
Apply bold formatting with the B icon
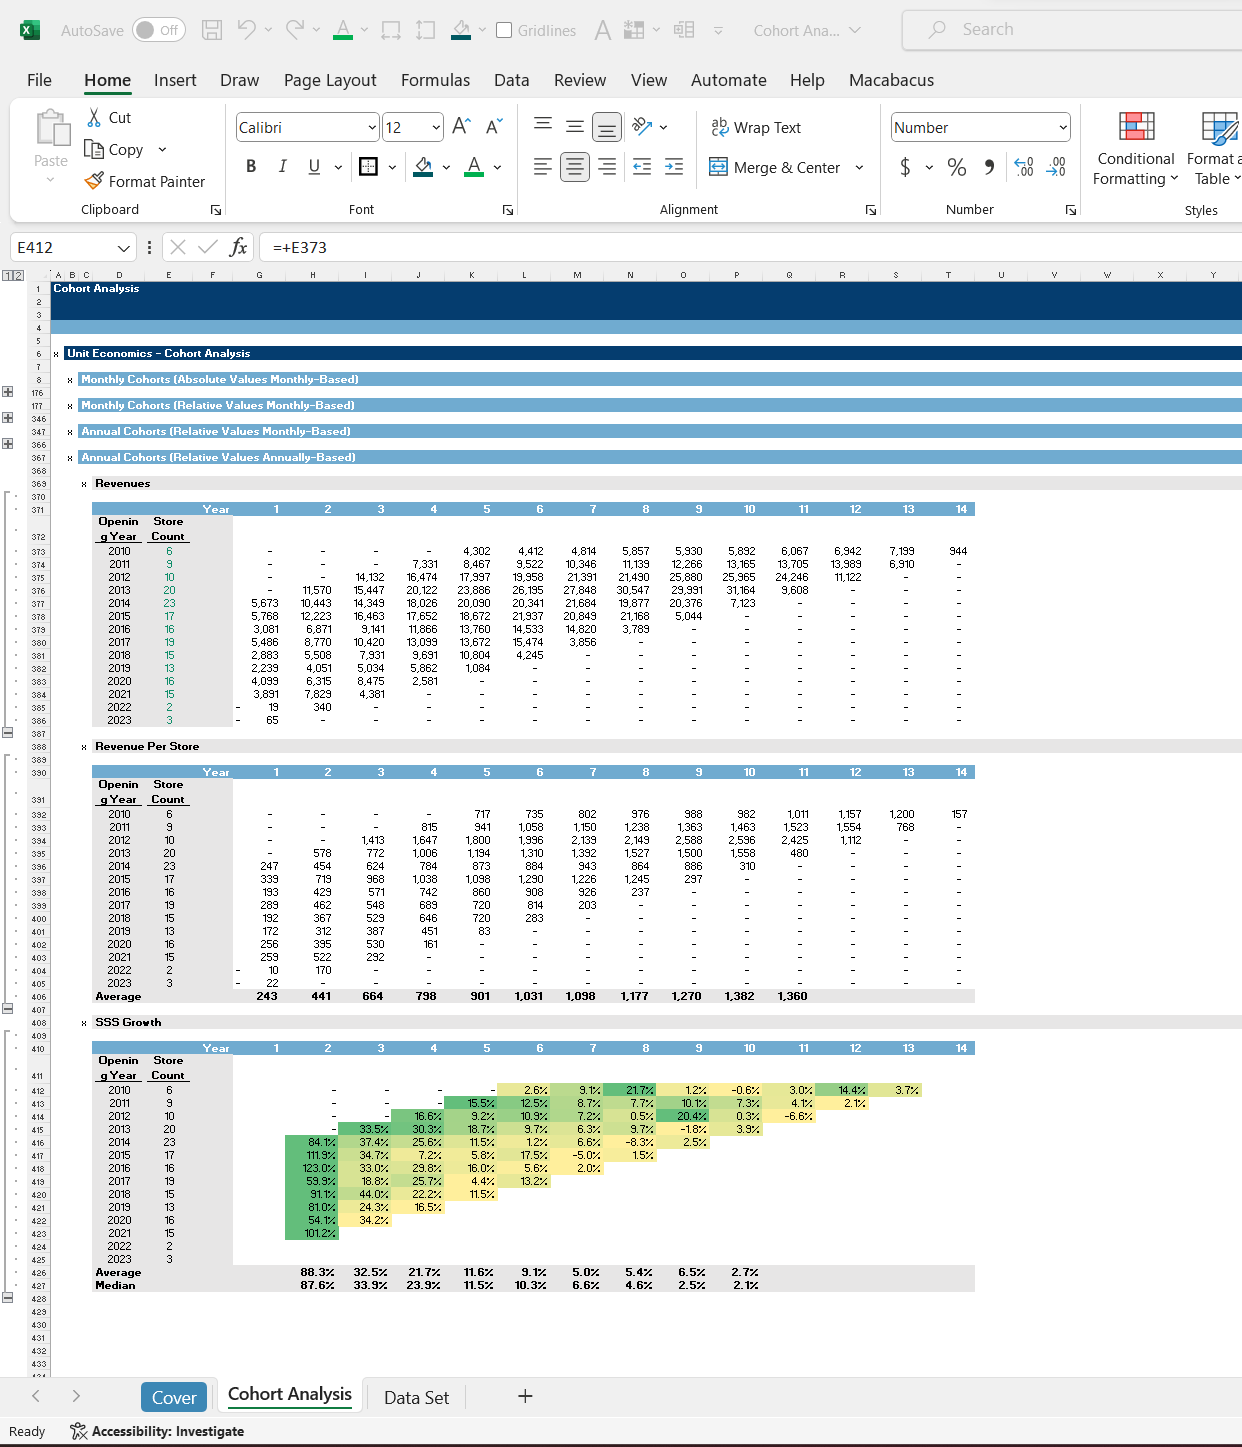(251, 167)
